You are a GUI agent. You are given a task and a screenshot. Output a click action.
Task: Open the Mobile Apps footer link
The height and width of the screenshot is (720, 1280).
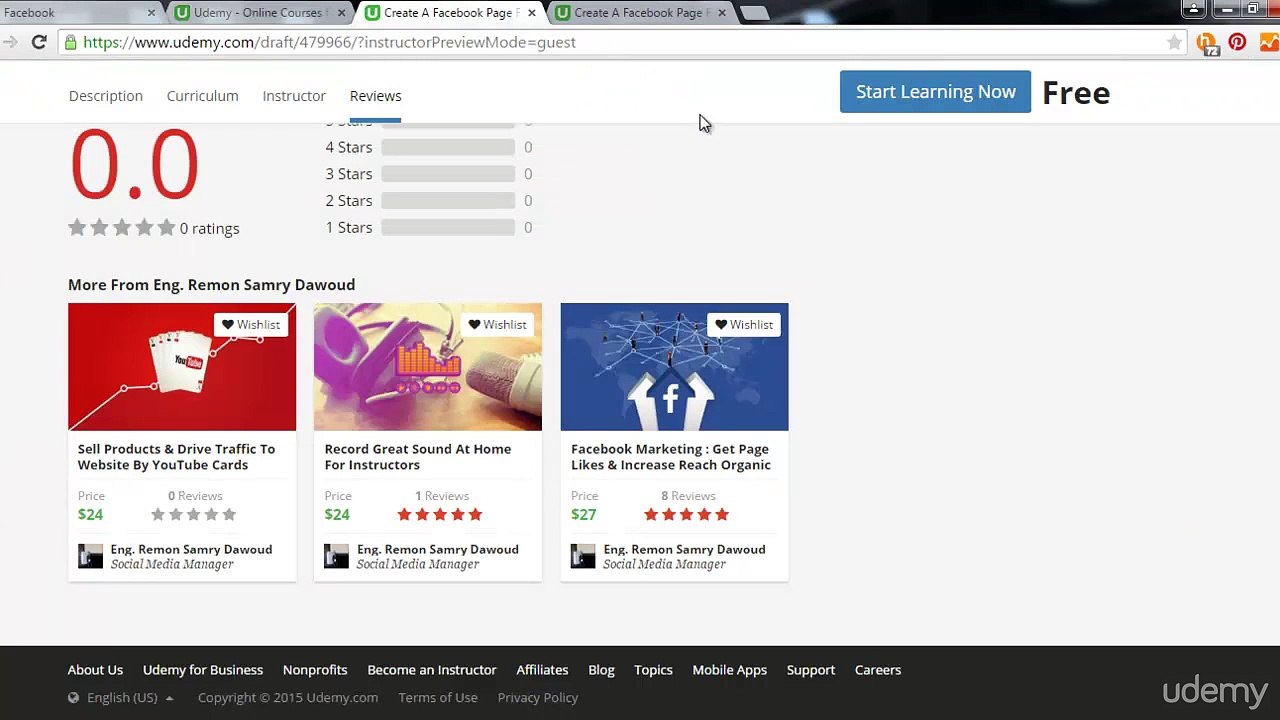(730, 670)
